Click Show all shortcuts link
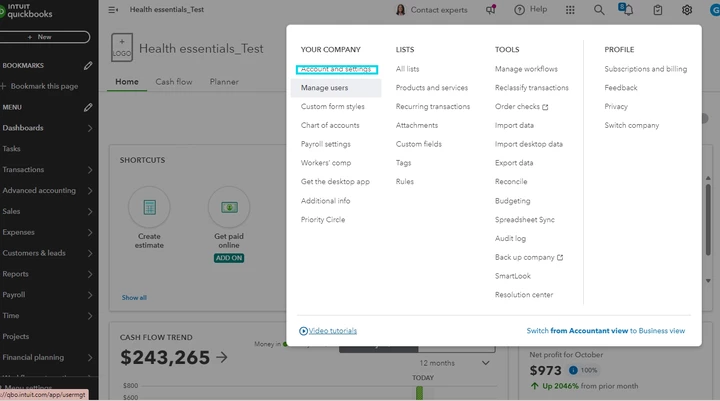This screenshot has width=720, height=401. point(134,298)
